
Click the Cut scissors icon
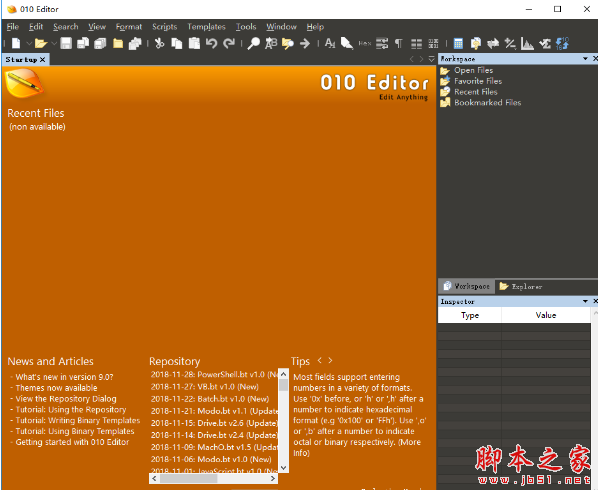pyautogui.click(x=159, y=43)
